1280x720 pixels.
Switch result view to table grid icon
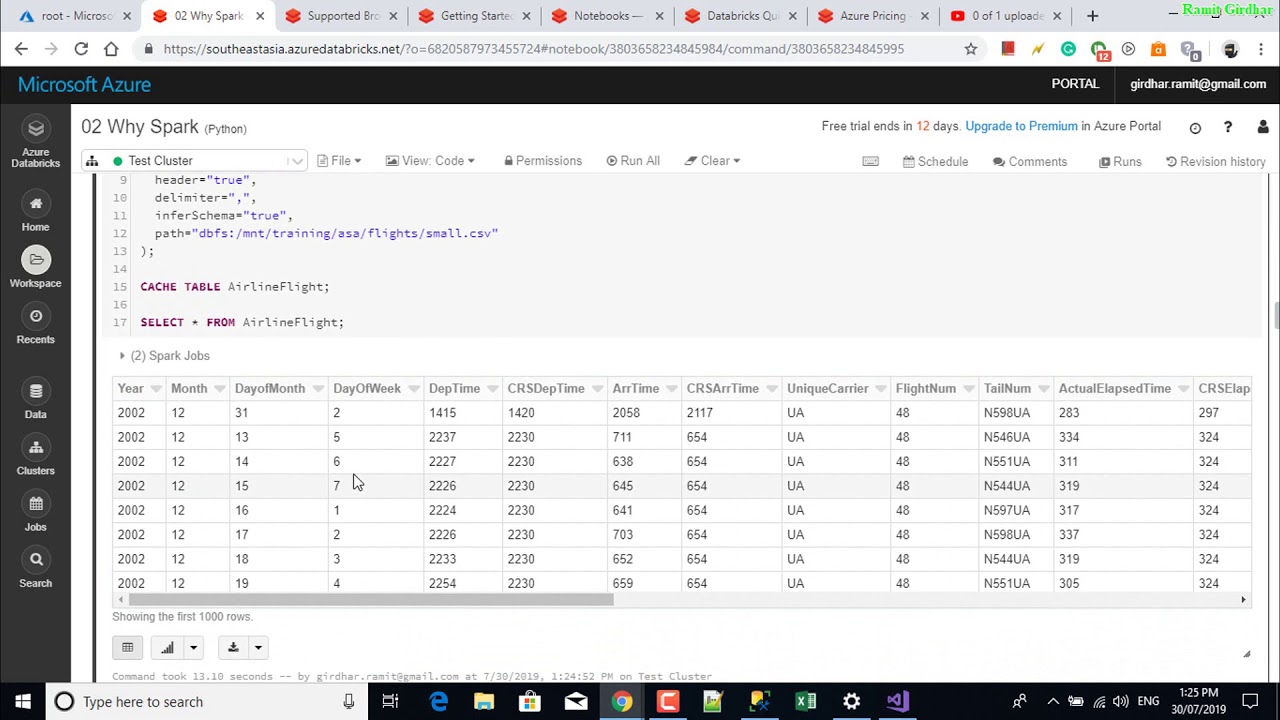127,647
